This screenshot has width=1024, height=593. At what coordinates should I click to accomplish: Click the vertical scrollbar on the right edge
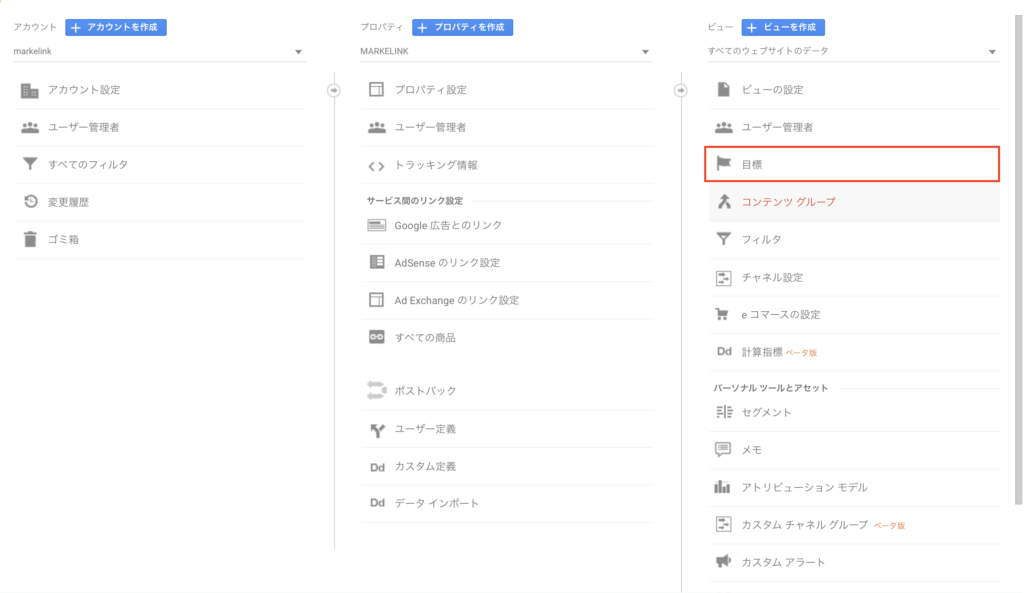tap(1018, 261)
